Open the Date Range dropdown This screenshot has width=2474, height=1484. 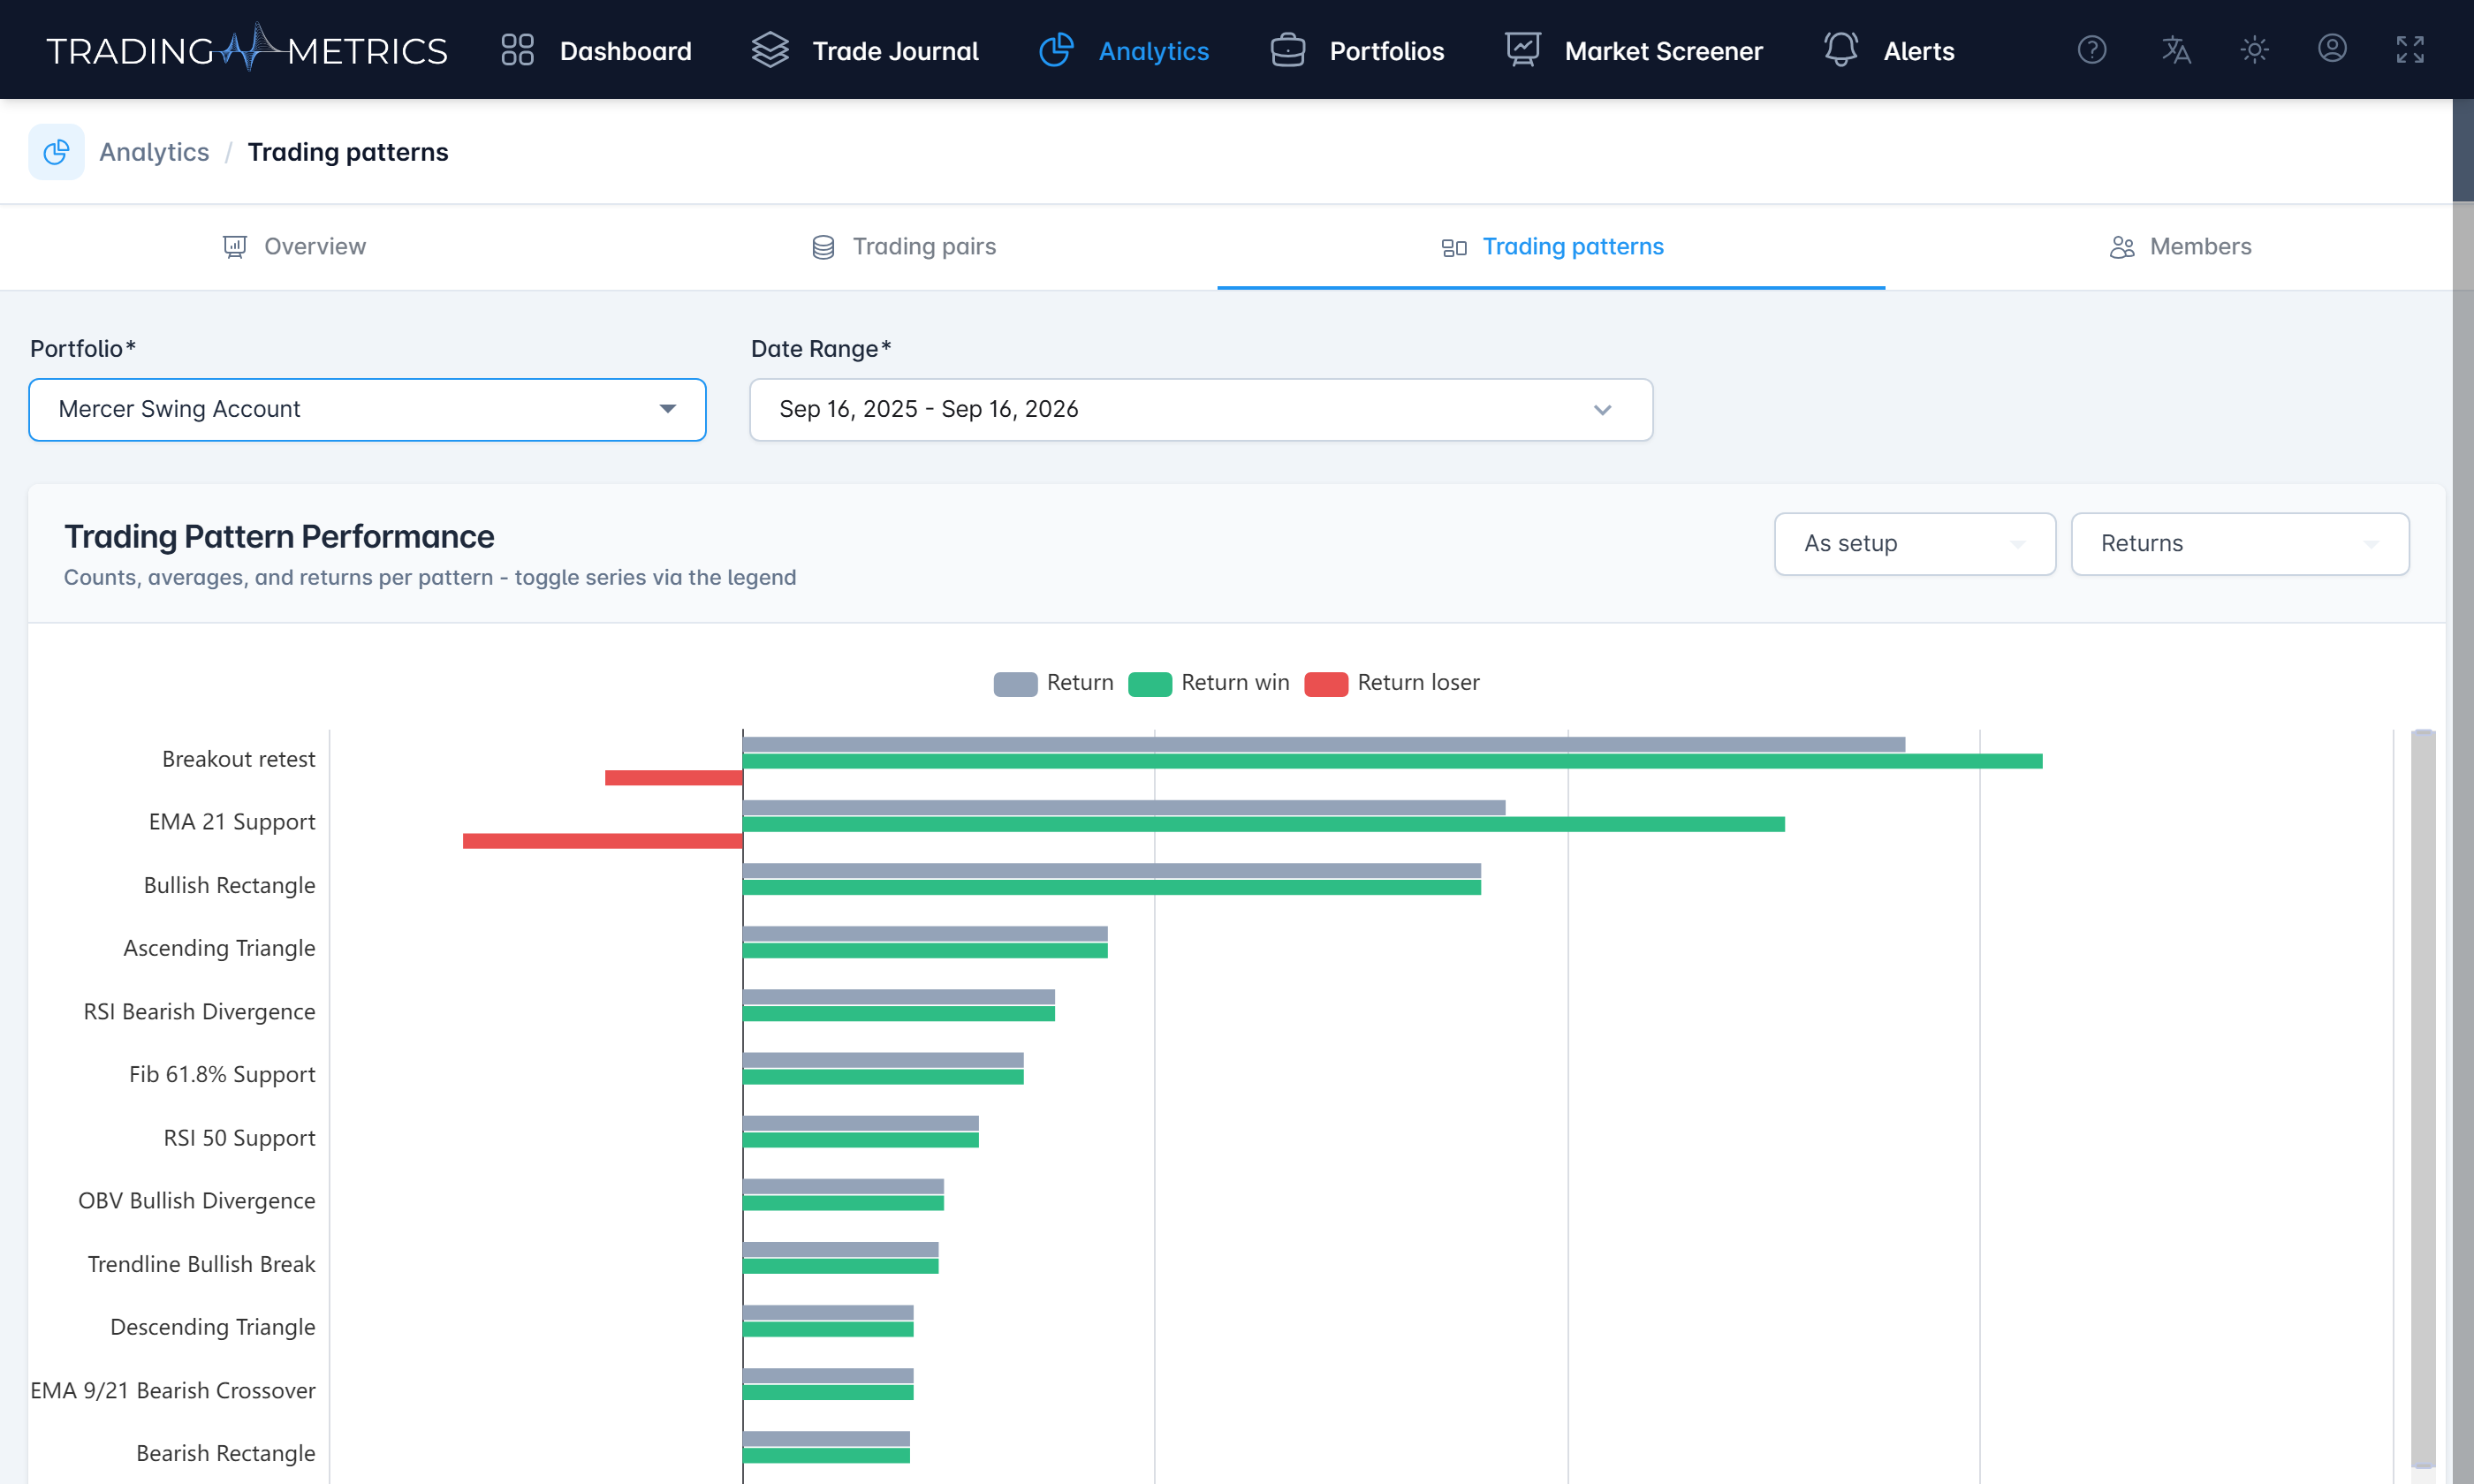[1201, 409]
